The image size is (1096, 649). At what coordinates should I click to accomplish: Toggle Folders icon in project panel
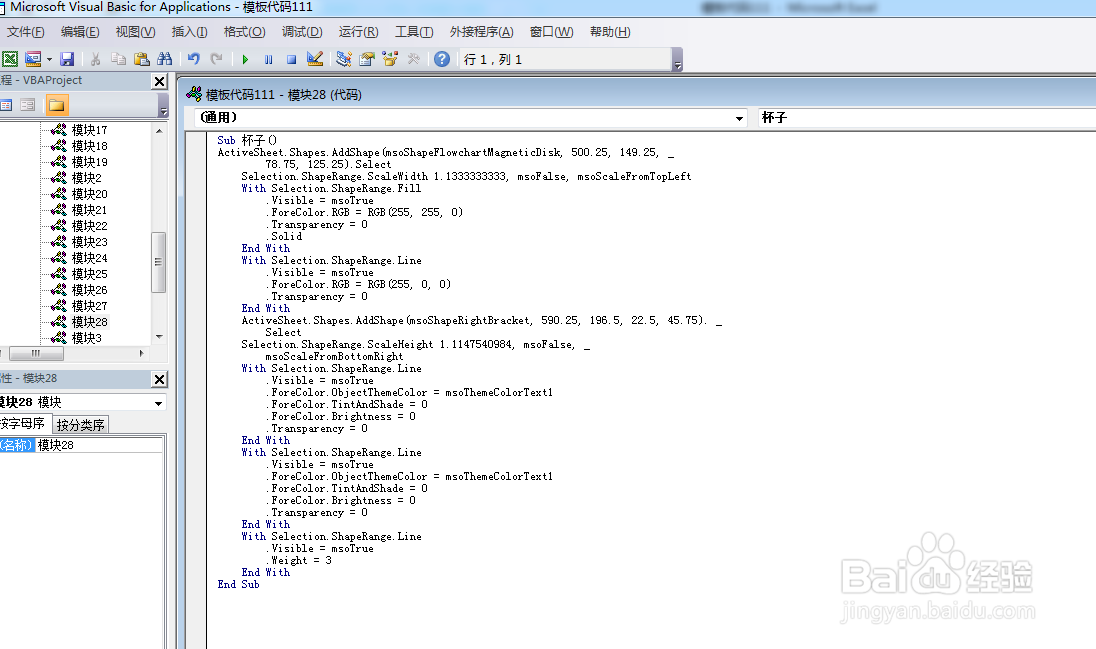pos(57,106)
